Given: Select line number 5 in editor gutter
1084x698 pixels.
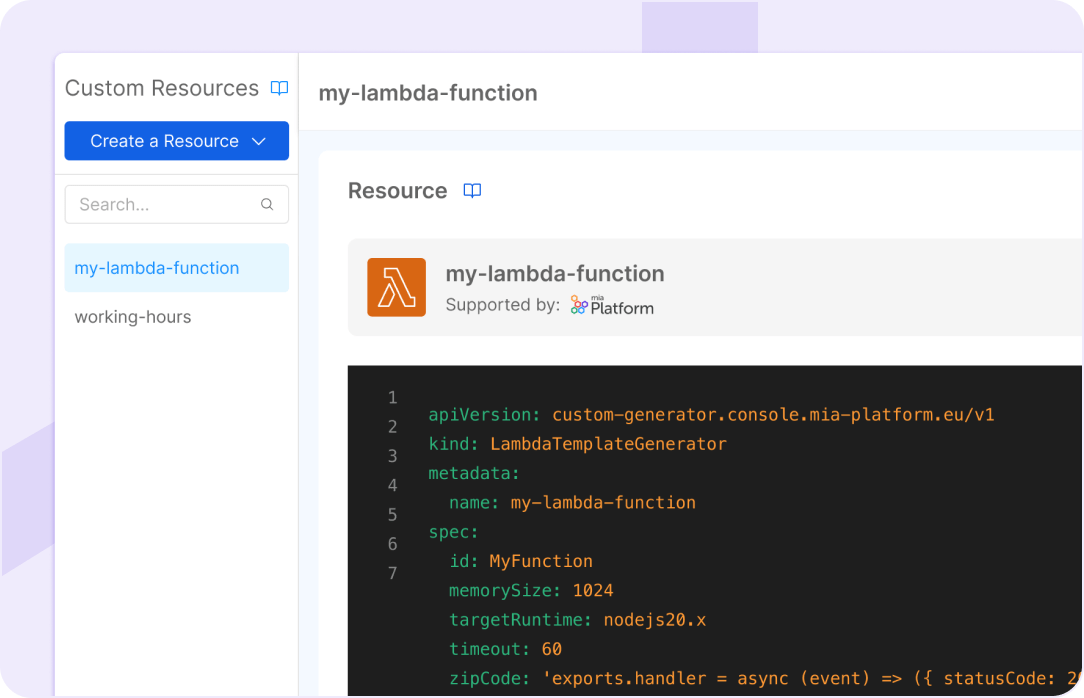Looking at the screenshot, I should coord(393,515).
